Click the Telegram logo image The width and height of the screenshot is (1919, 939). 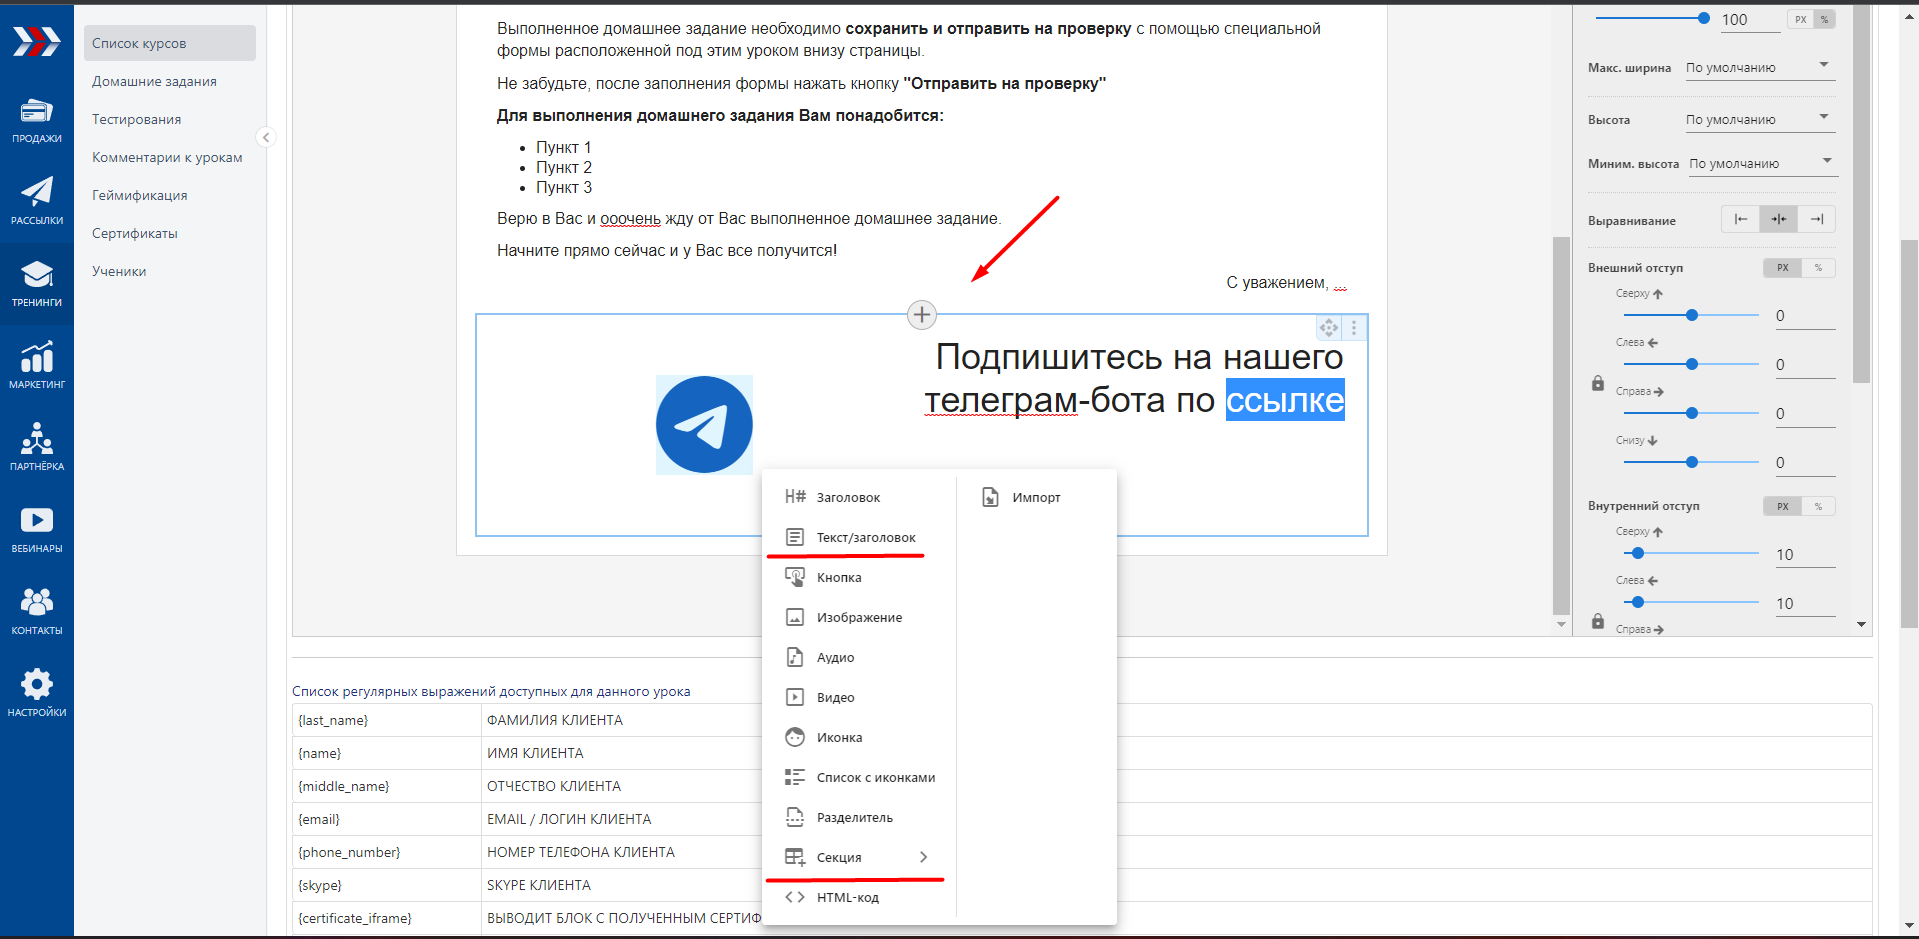point(704,424)
